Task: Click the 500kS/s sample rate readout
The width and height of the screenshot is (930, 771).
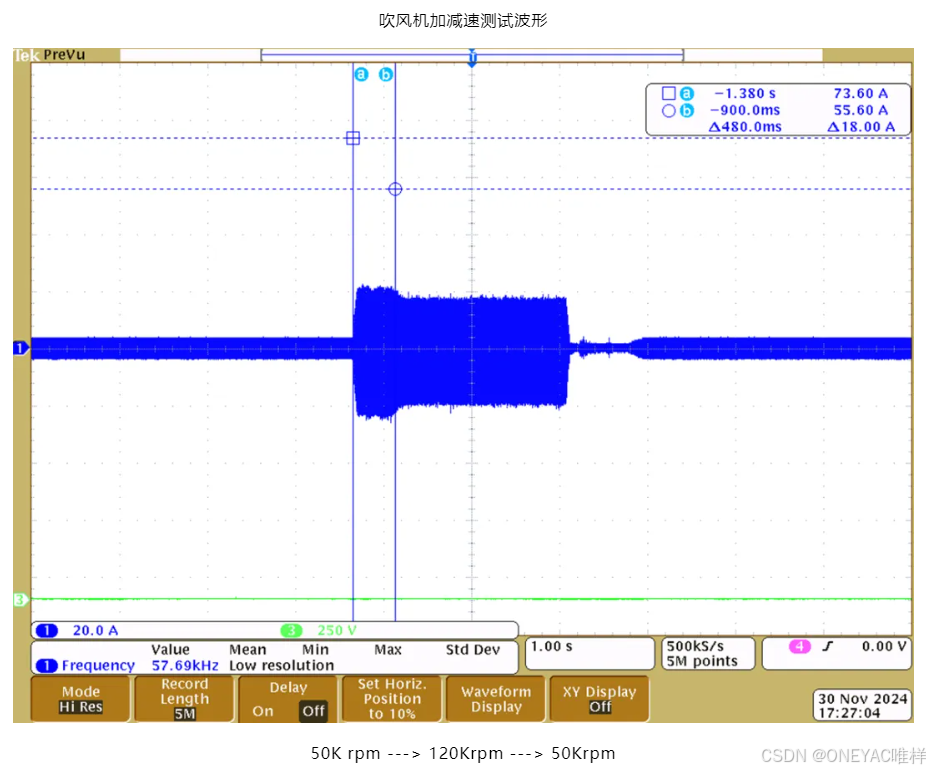Action: (x=695, y=646)
